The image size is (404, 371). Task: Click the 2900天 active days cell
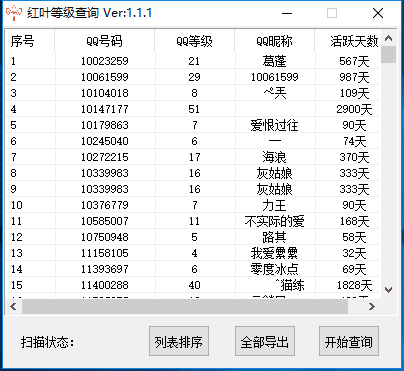pyautogui.click(x=354, y=109)
